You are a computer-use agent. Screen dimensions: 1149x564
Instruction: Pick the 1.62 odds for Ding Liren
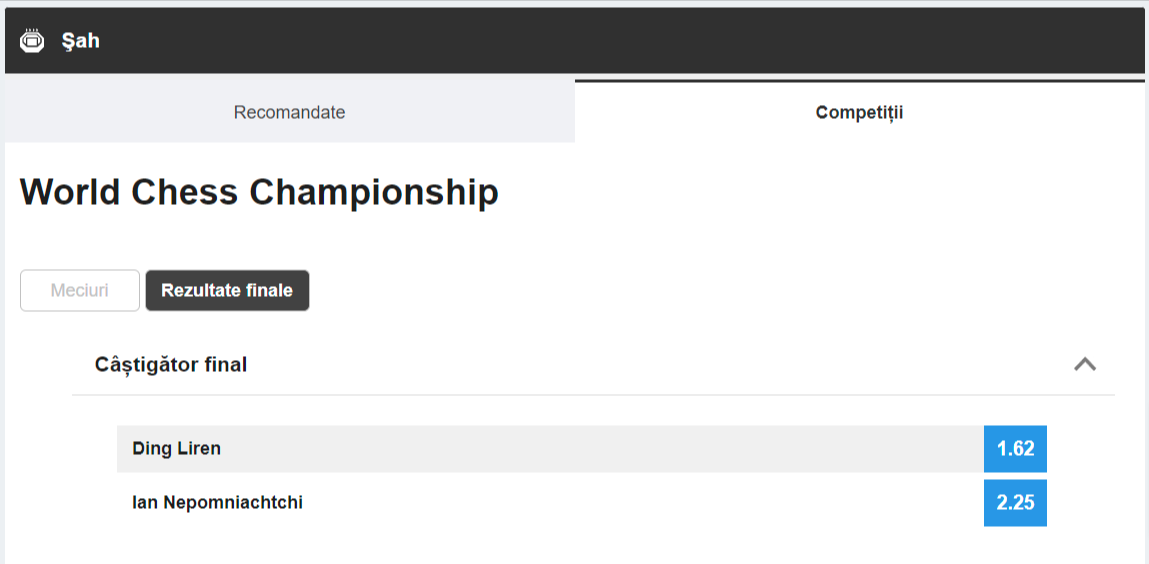(1015, 448)
